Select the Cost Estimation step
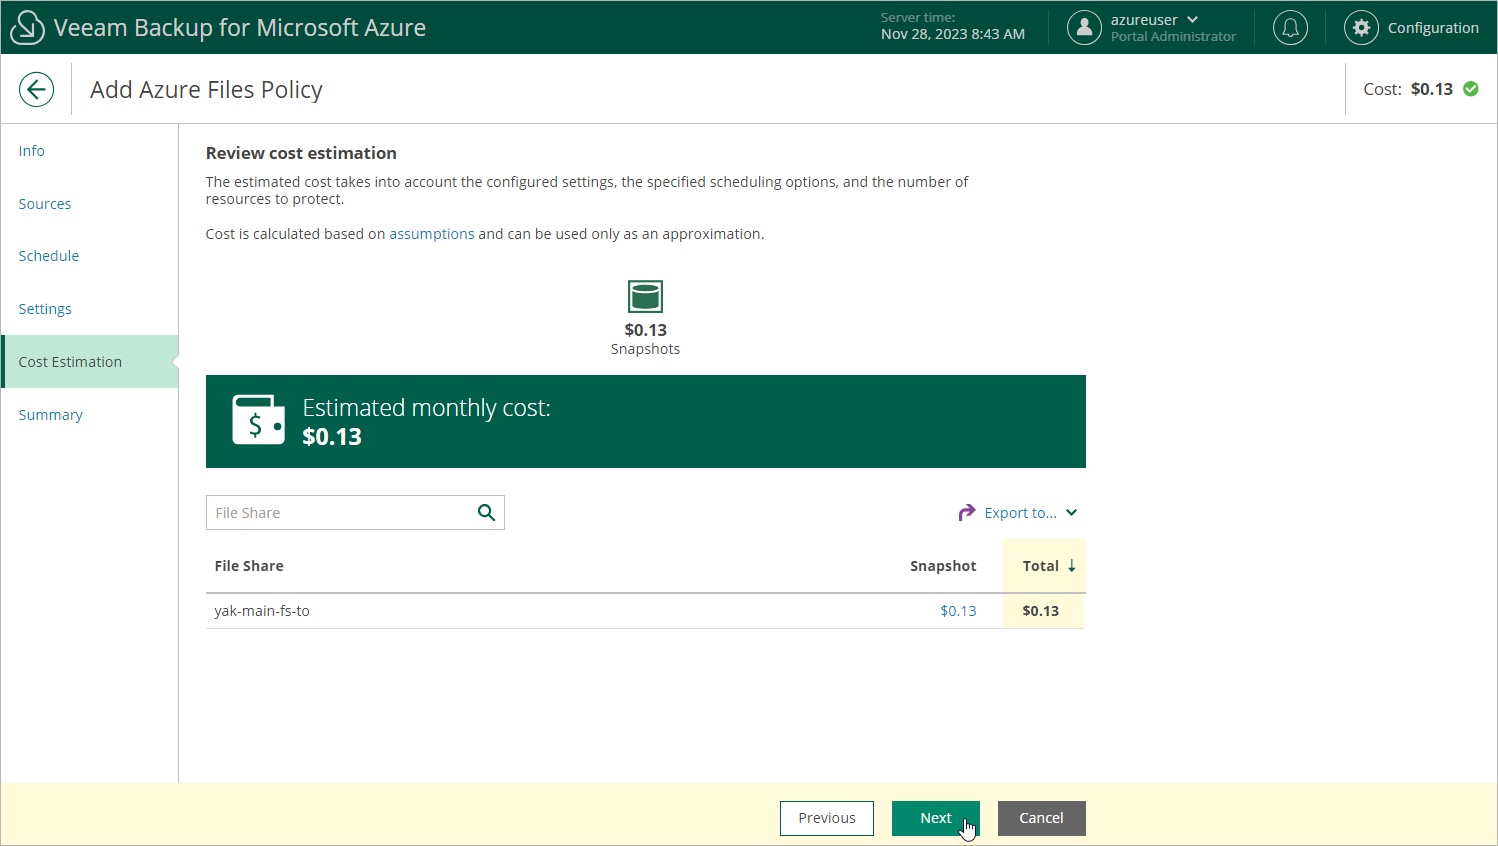Screen dimensions: 1498x846 click(x=90, y=362)
